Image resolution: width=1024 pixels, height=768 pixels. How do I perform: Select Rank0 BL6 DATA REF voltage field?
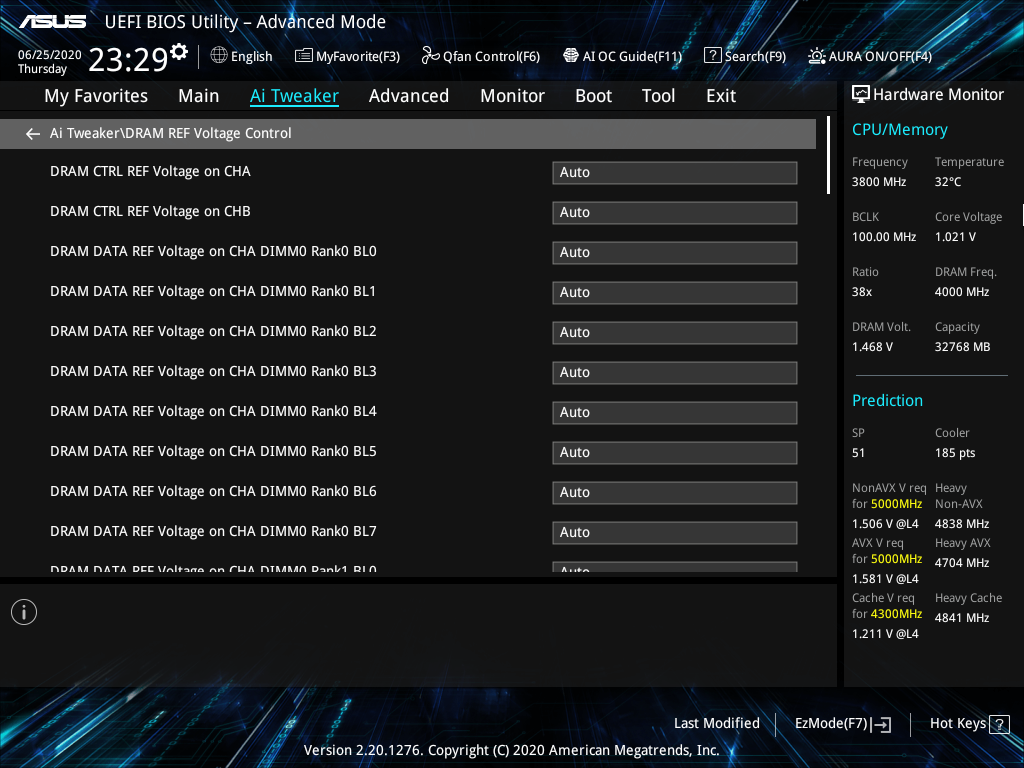coord(675,492)
